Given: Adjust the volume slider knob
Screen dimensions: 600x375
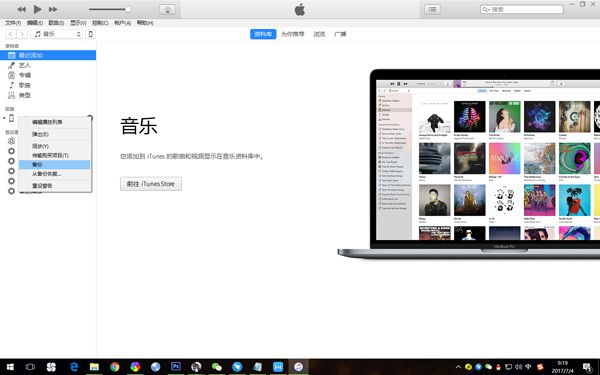Looking at the screenshot, I should [128, 9].
